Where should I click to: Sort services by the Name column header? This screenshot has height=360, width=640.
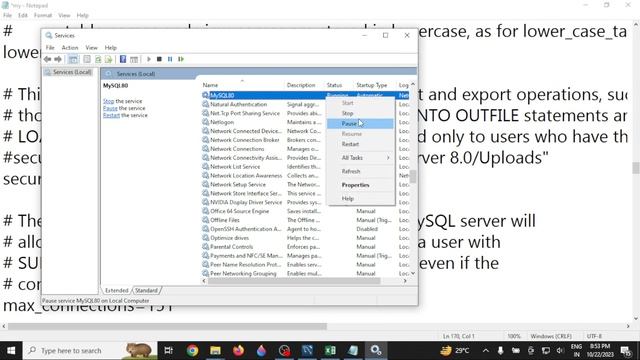pos(242,85)
